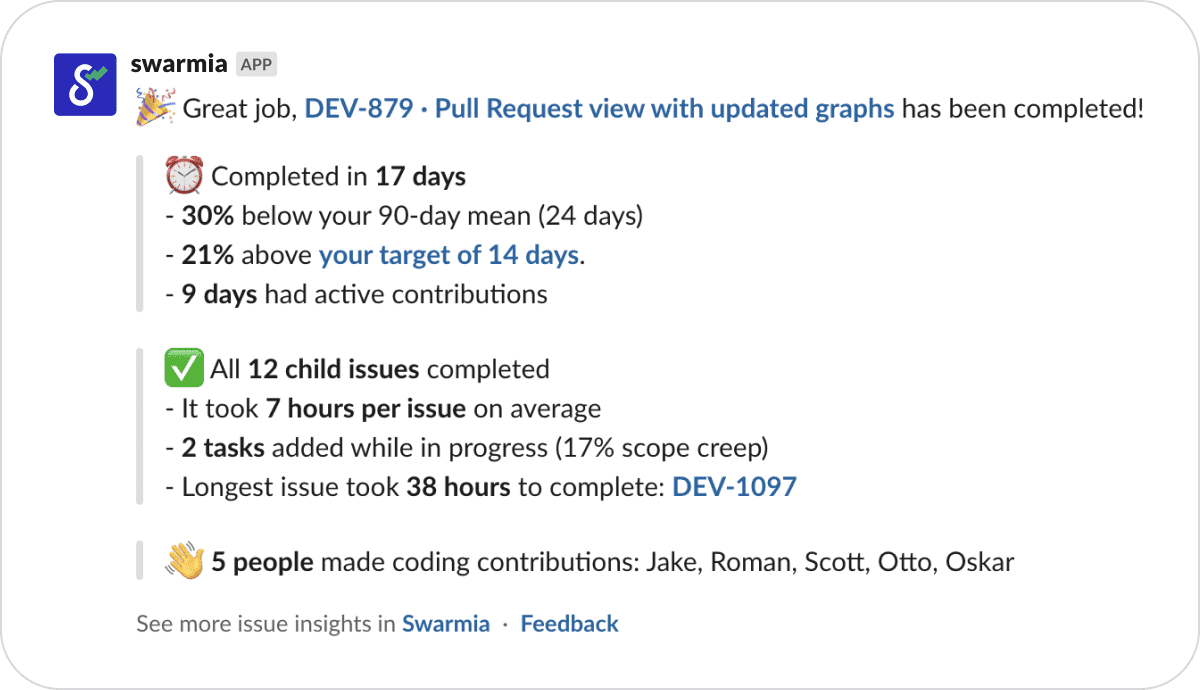Click the '5 people' bold text
This screenshot has height=690, width=1200.
262,562
